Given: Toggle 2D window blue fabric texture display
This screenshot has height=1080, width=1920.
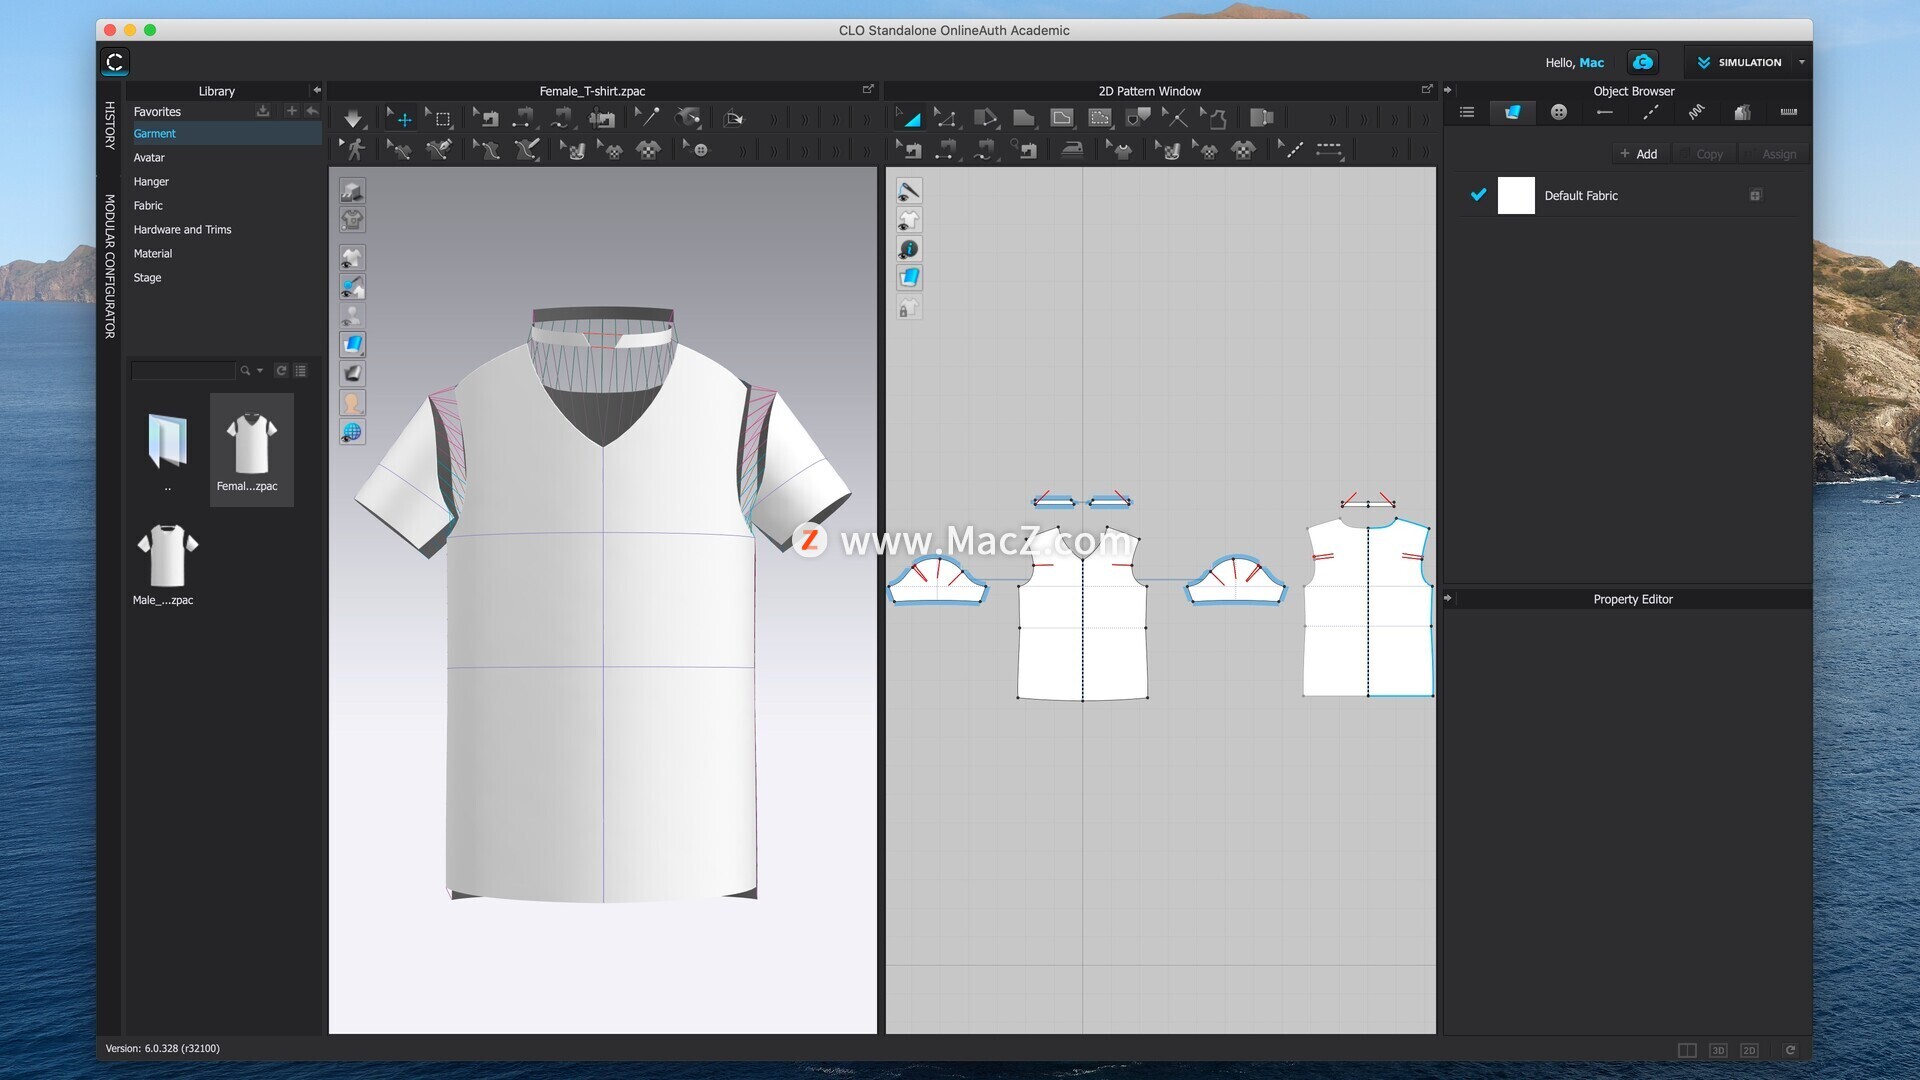Looking at the screenshot, I should [x=909, y=278].
